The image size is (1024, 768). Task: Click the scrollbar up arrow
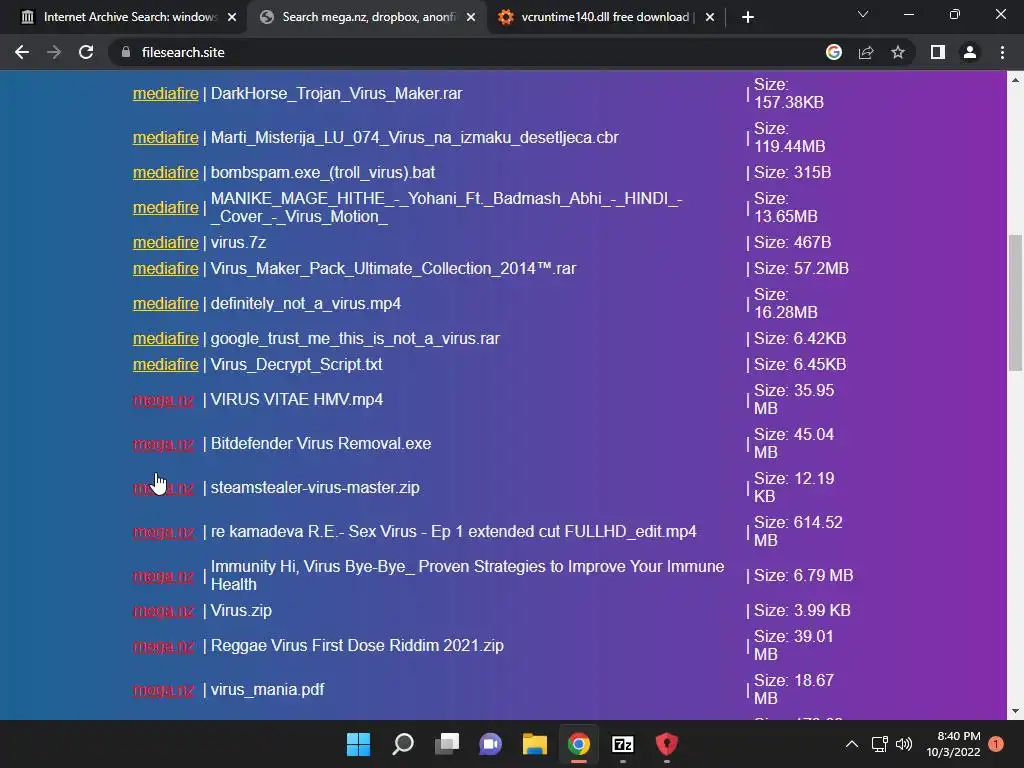pyautogui.click(x=1015, y=80)
